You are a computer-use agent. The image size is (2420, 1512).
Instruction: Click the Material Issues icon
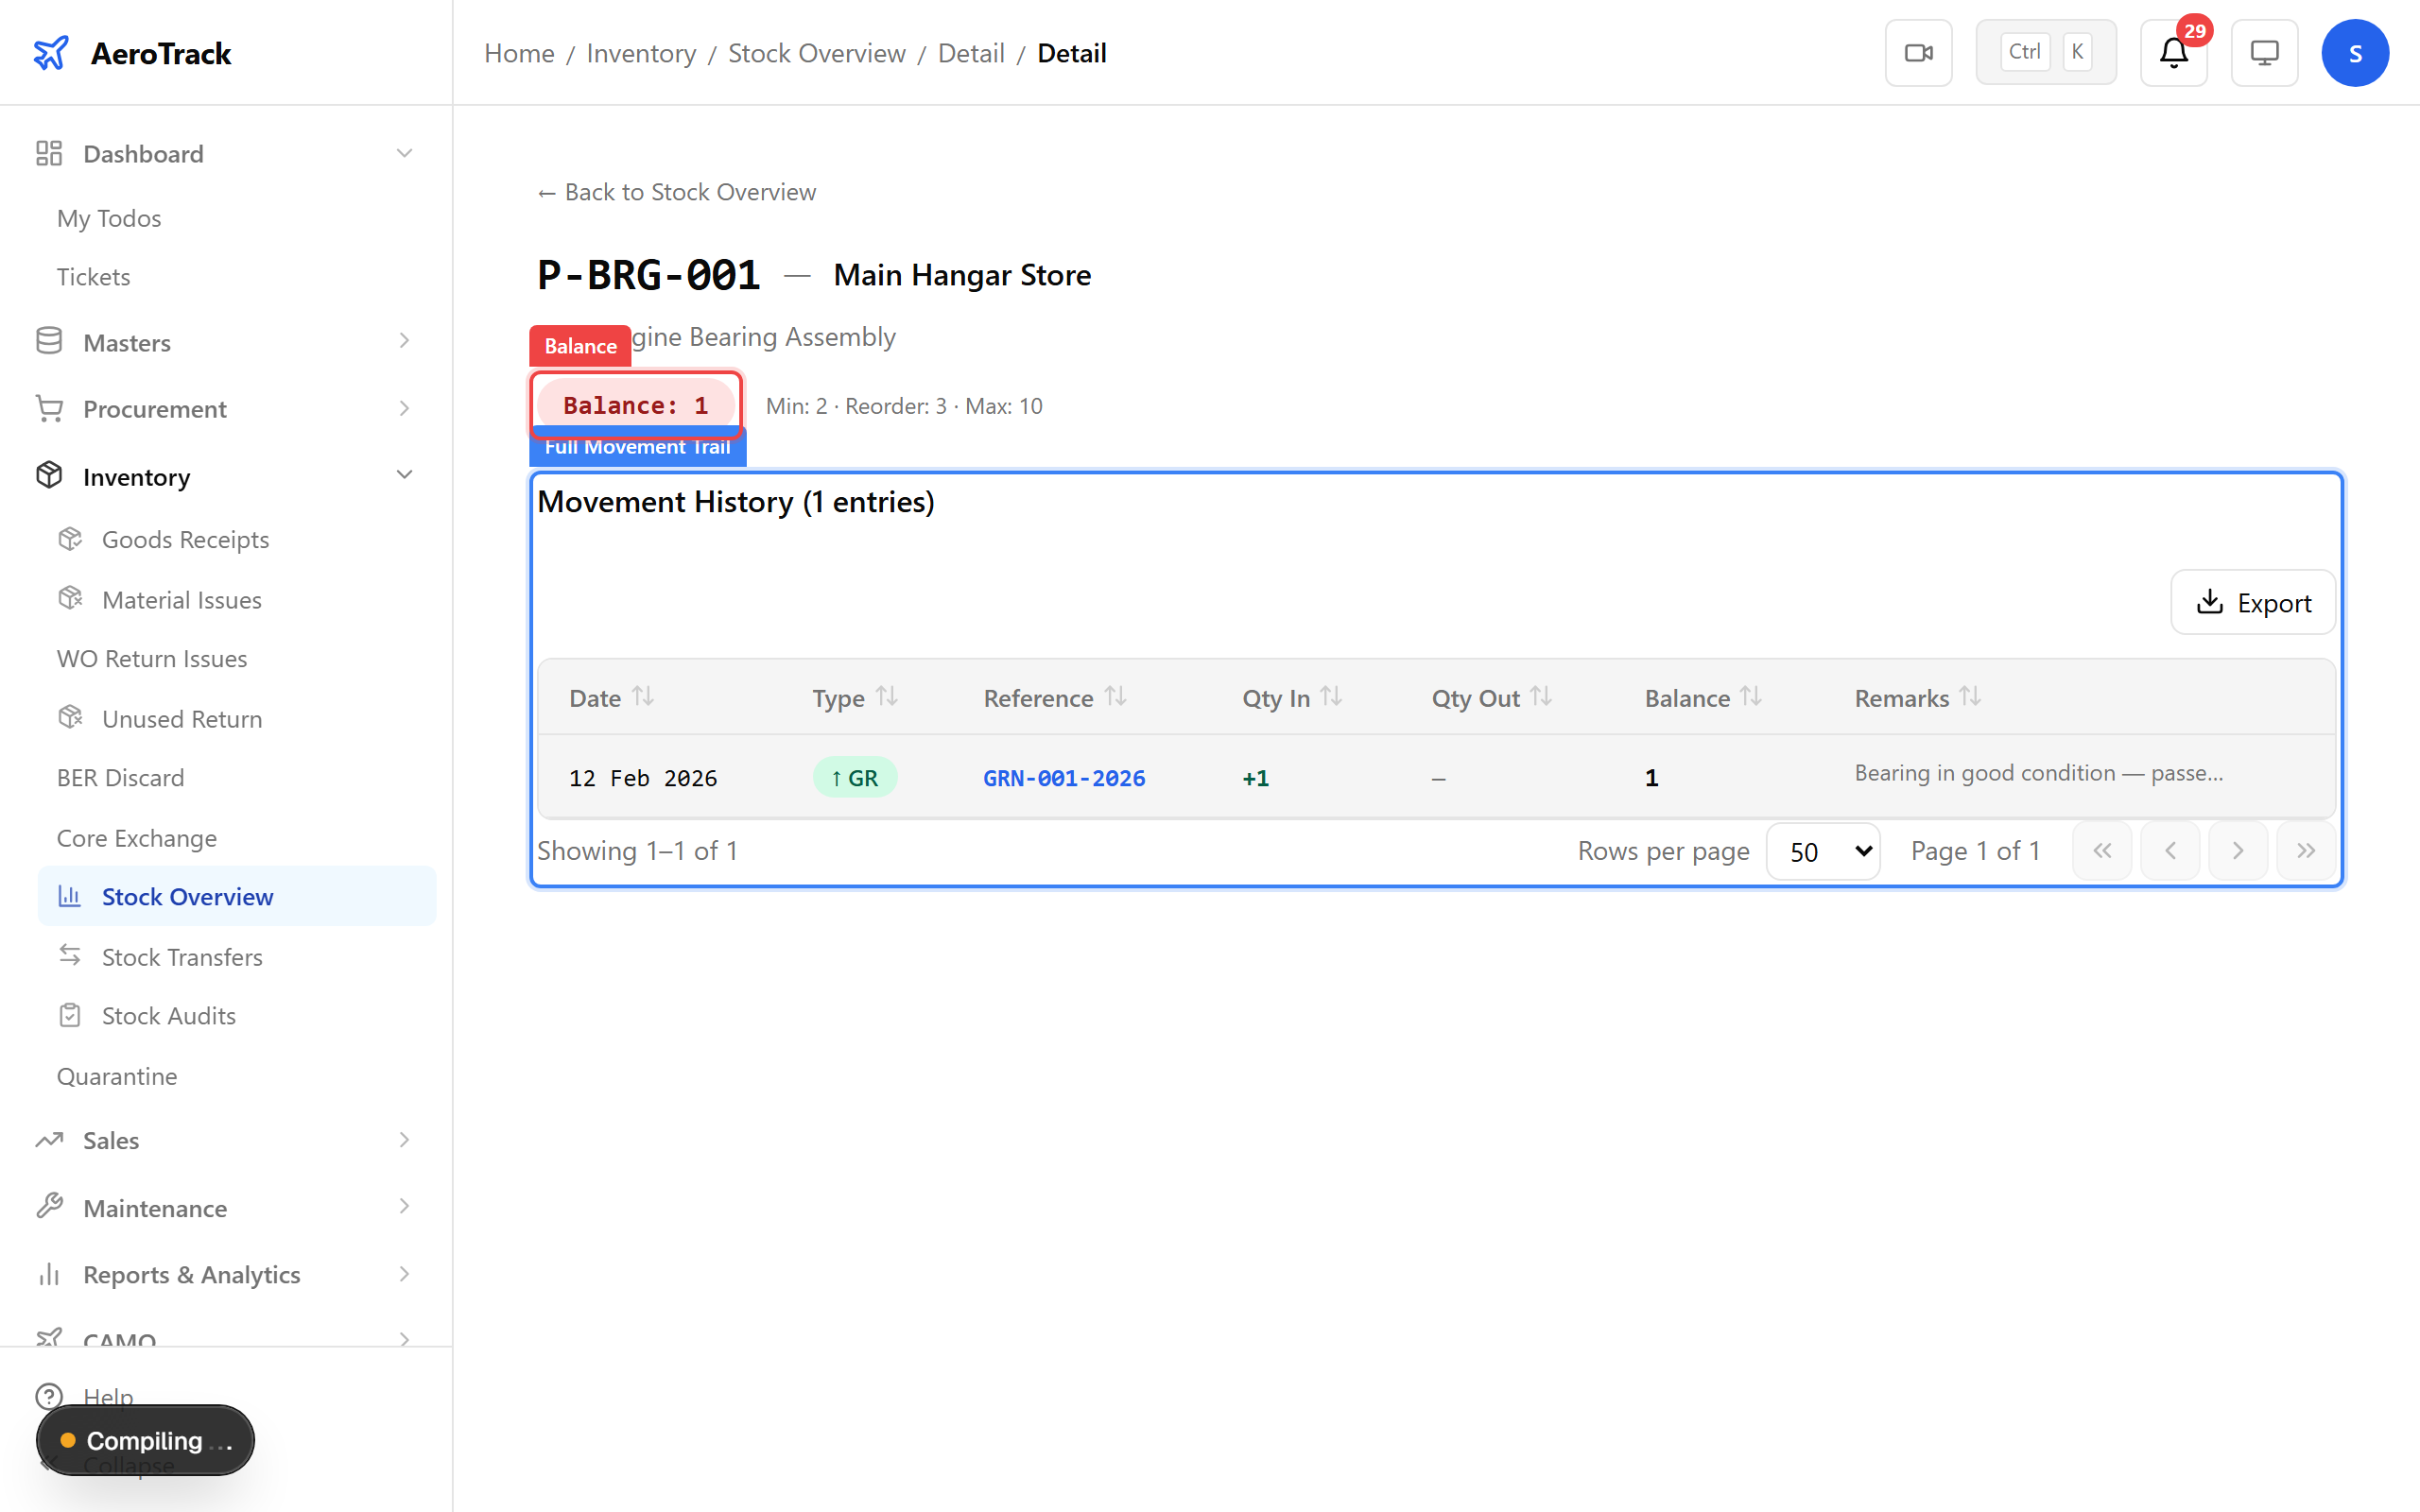(69, 598)
